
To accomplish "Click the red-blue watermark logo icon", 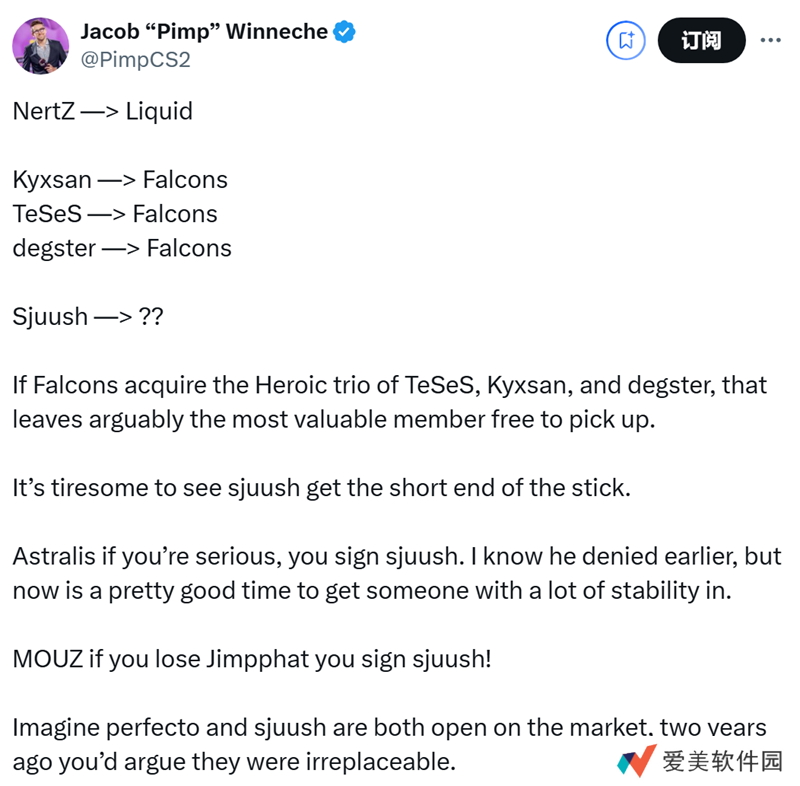I will coord(635,761).
